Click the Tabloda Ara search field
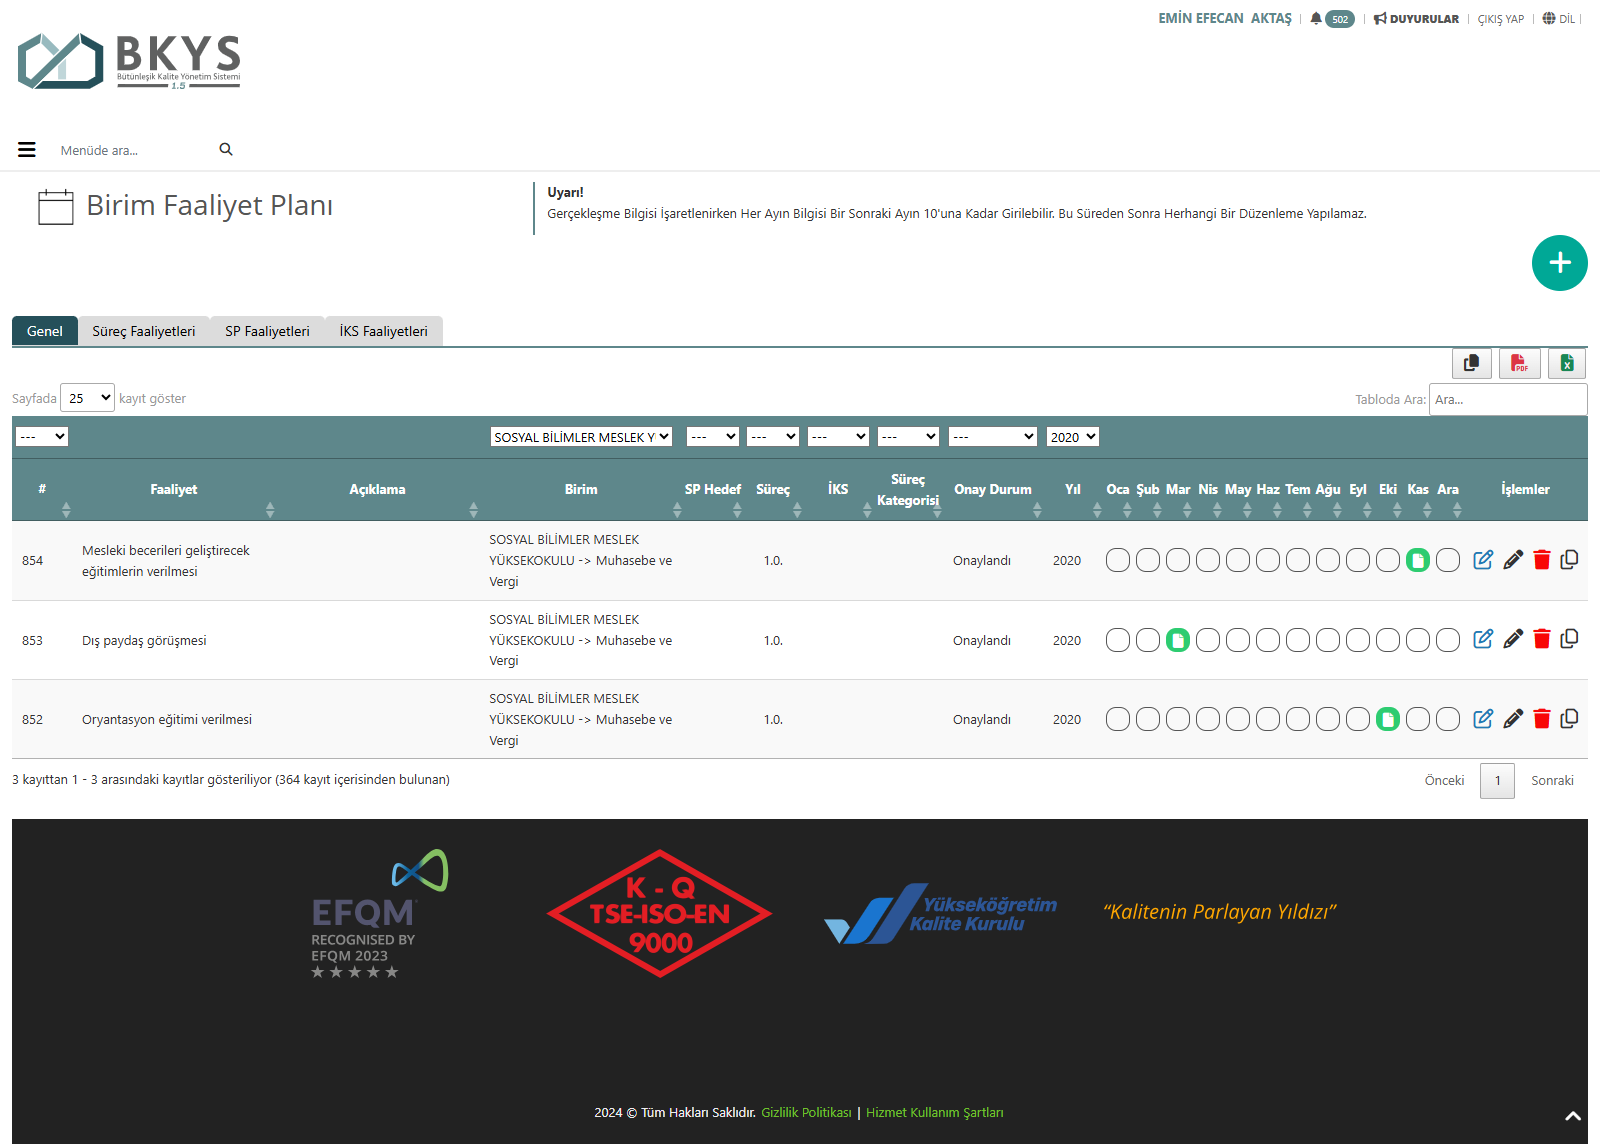This screenshot has height=1144, width=1600. (x=1507, y=399)
